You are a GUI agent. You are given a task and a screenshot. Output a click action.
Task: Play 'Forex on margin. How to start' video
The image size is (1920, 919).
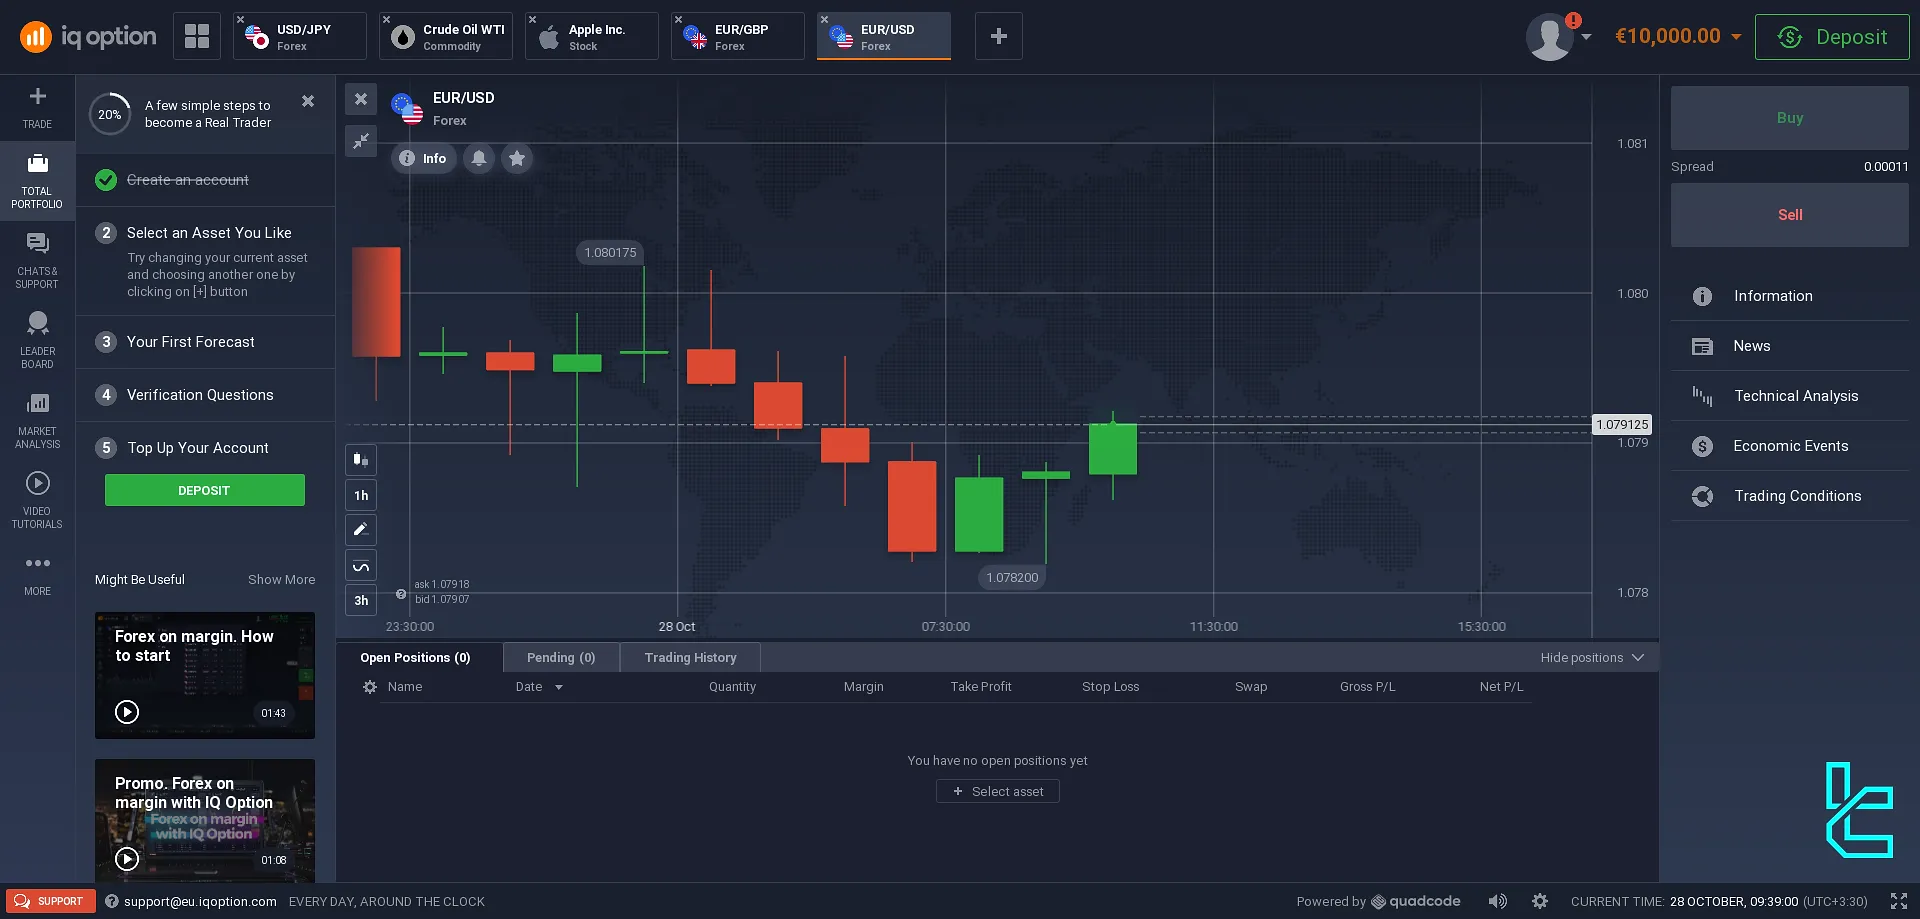(127, 712)
